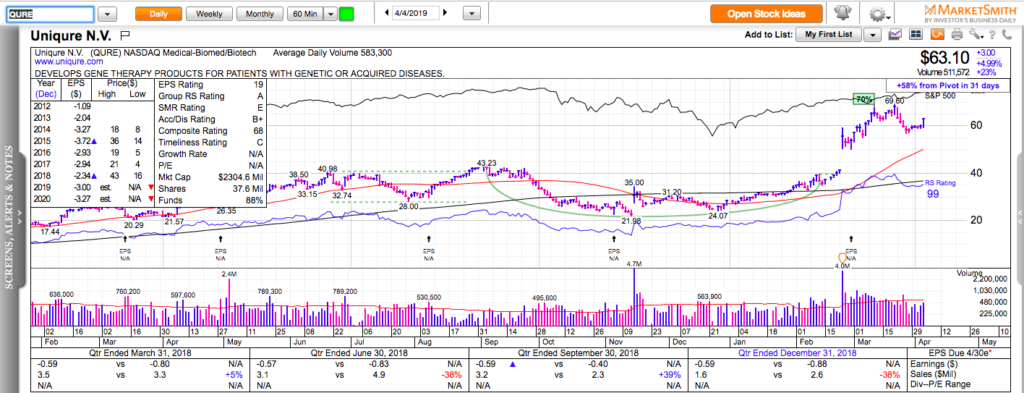Click the 21.98 price low label
The height and width of the screenshot is (393, 1024).
pos(632,222)
